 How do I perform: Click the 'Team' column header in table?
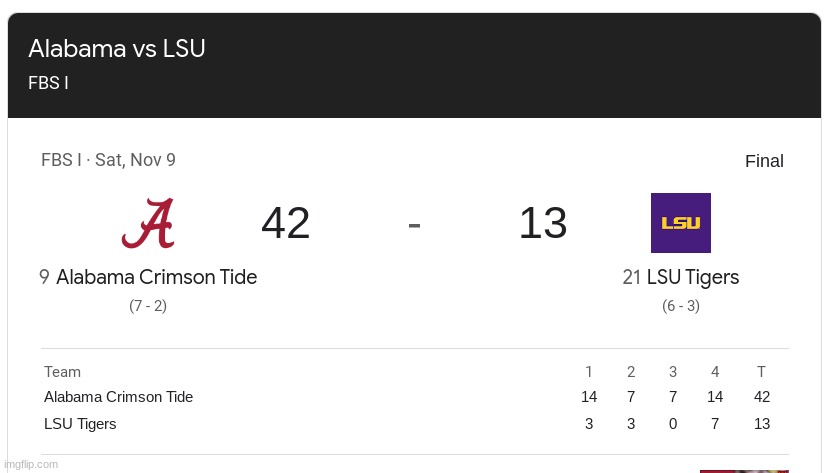pyautogui.click(x=62, y=372)
